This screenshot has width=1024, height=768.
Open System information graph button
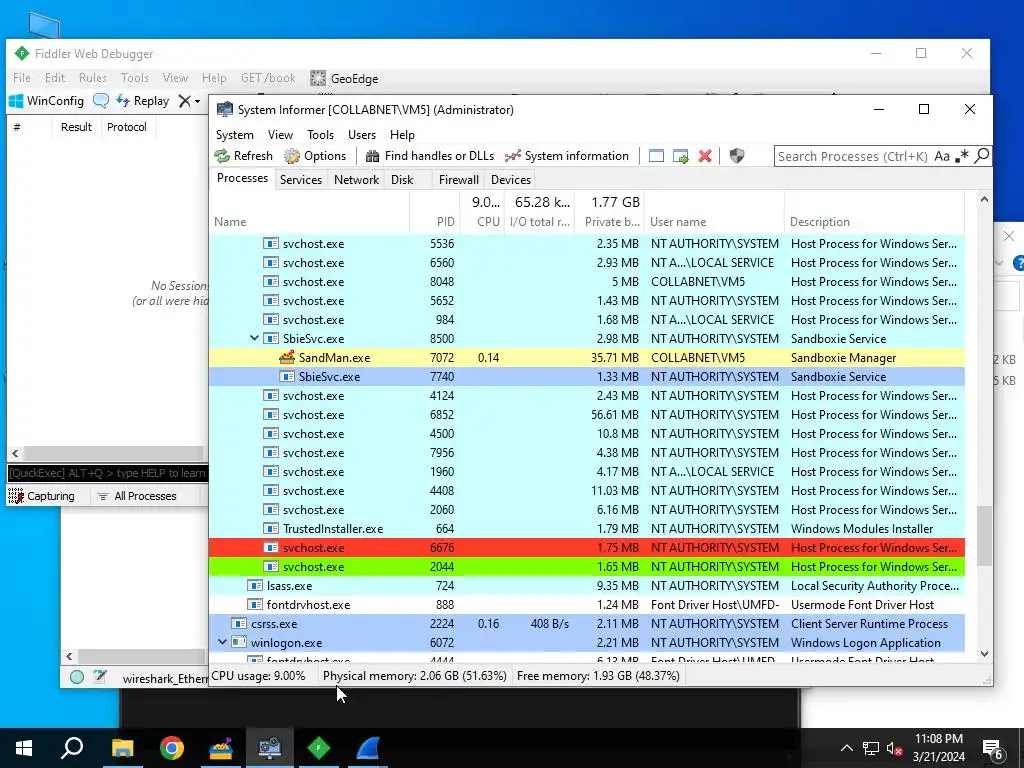click(567, 156)
